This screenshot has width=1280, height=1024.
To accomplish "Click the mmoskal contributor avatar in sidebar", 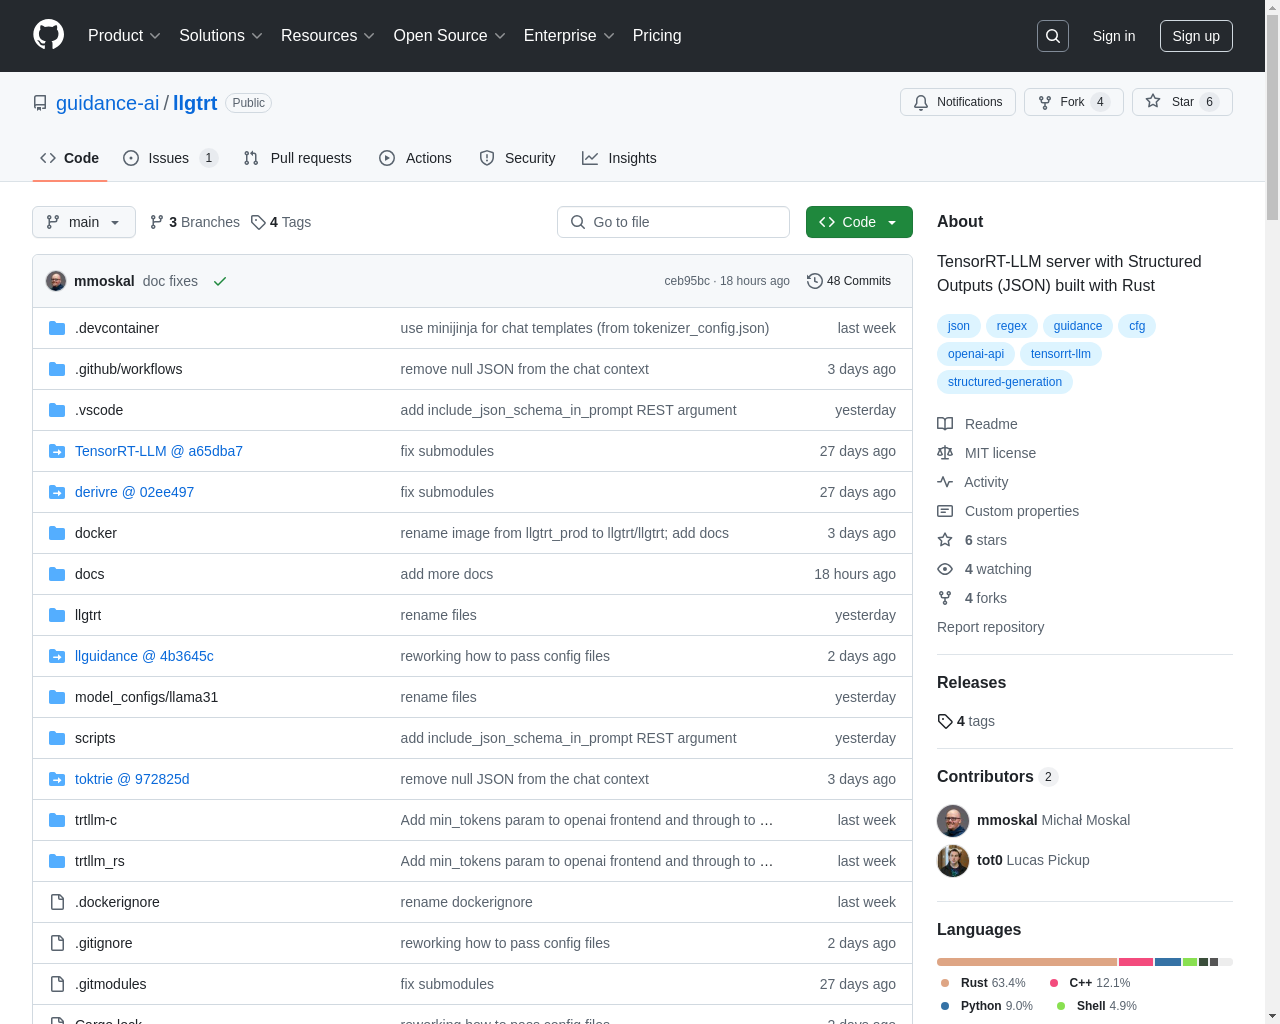I will (953, 821).
